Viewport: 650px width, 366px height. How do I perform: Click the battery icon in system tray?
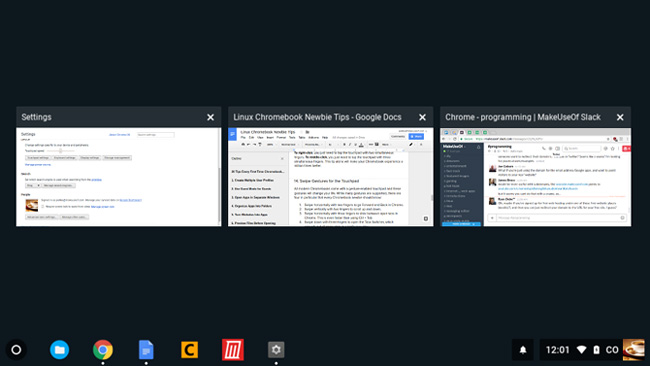(596, 350)
